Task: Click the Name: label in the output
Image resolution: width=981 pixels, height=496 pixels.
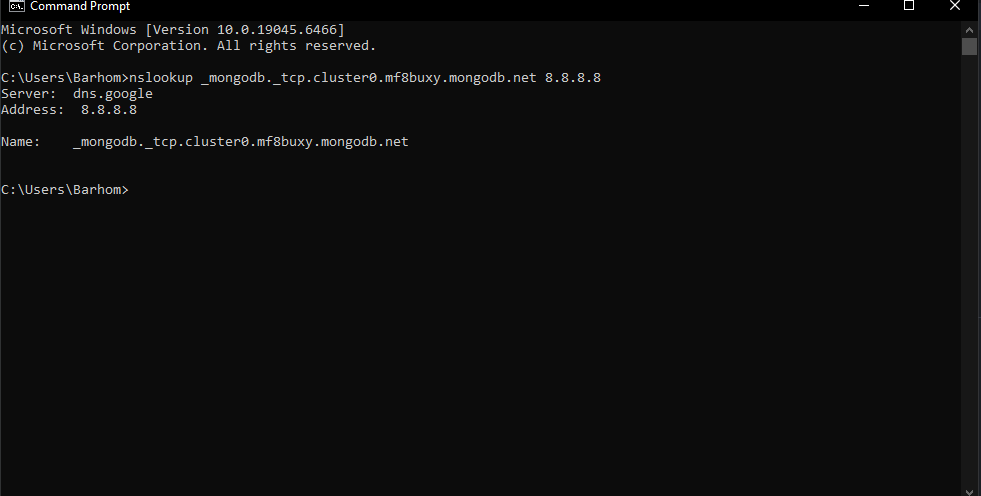Action: click(20, 142)
